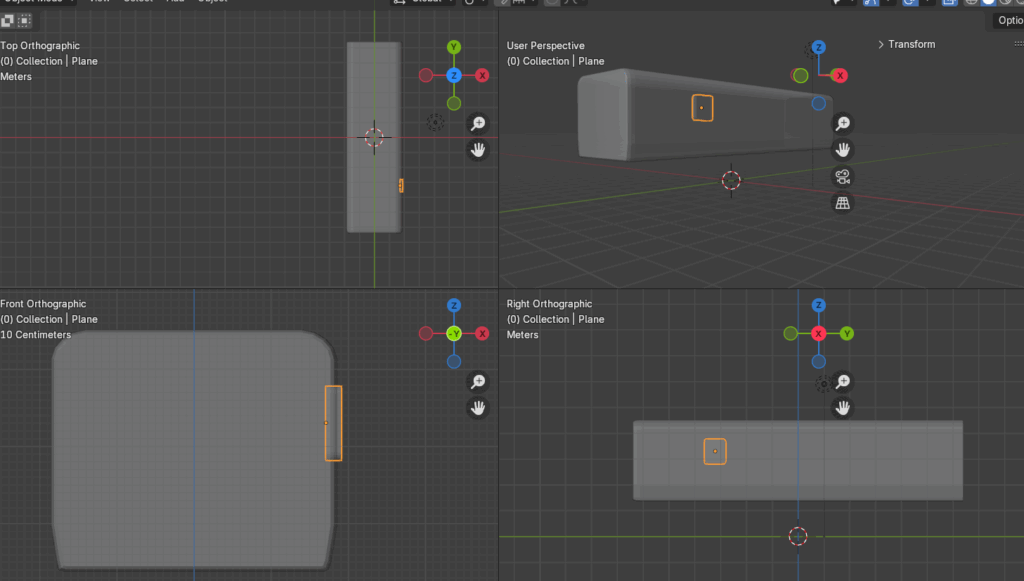Toggle camera view in User Perspective viewport
The width and height of the screenshot is (1024, 581).
[x=843, y=176]
